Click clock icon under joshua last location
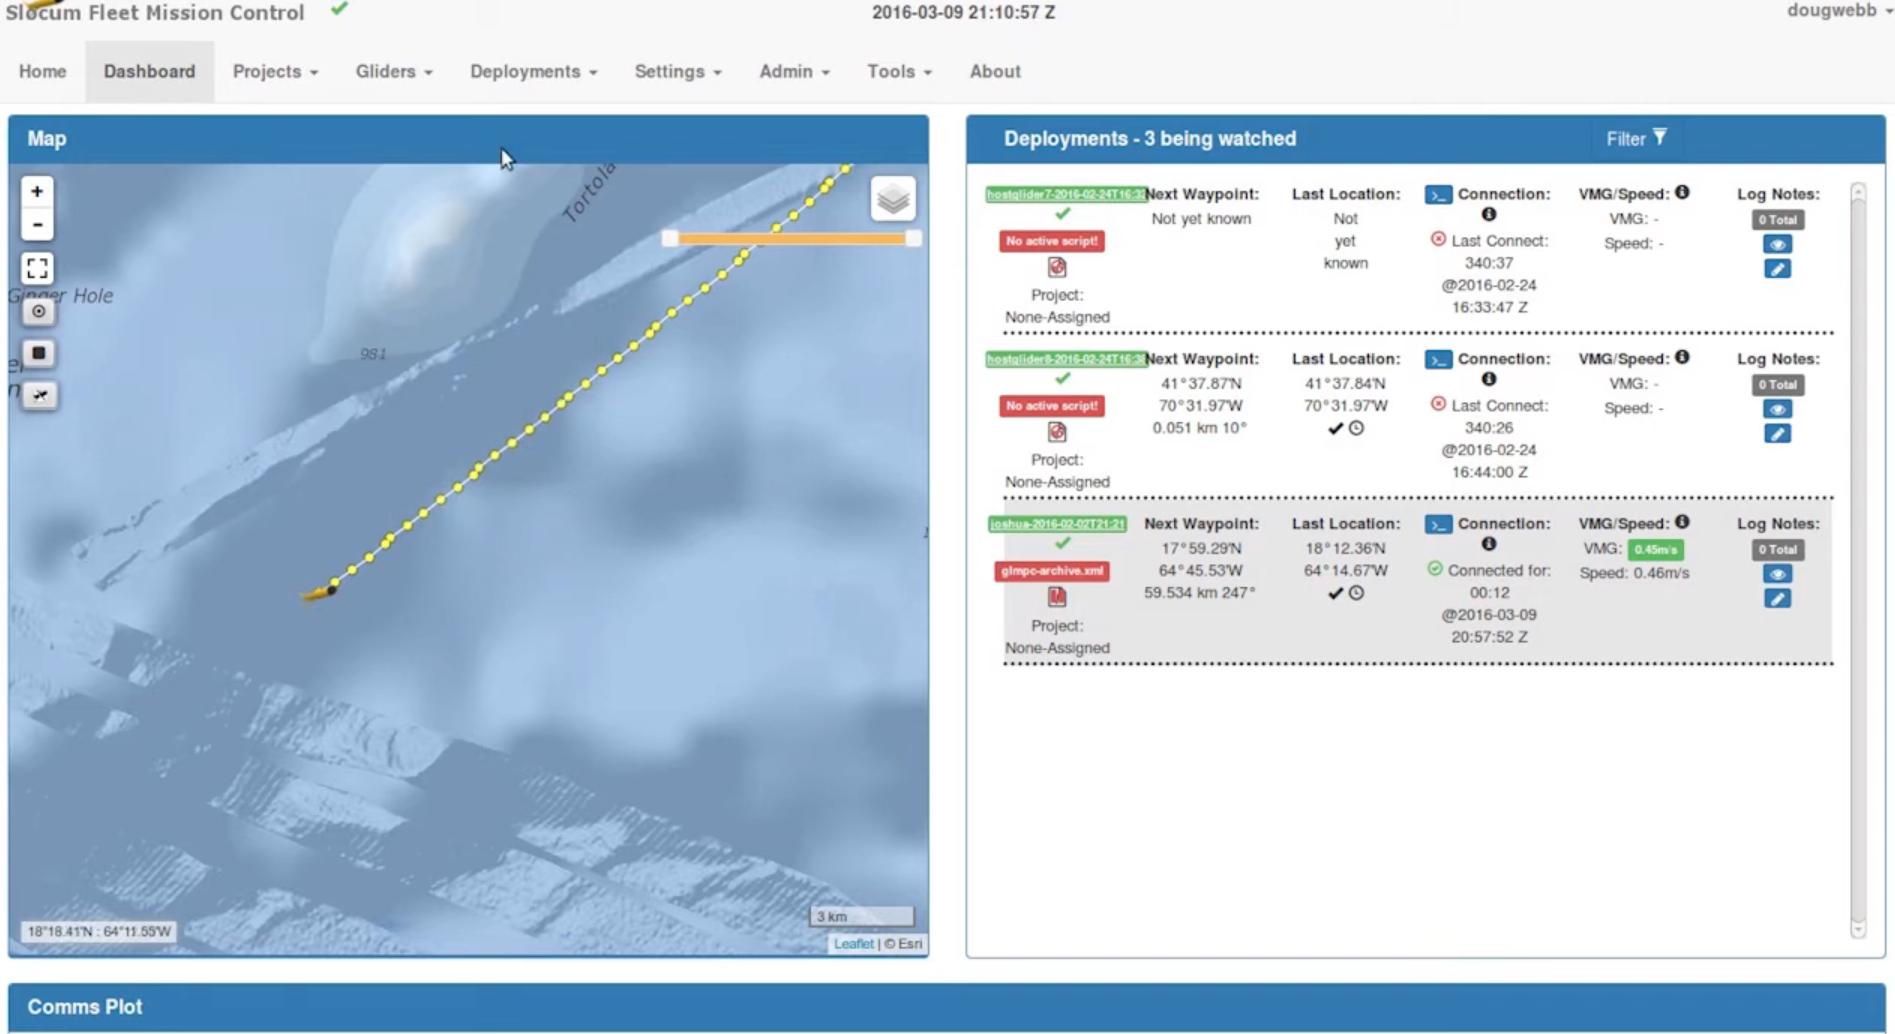1895x1034 pixels. tap(1356, 593)
